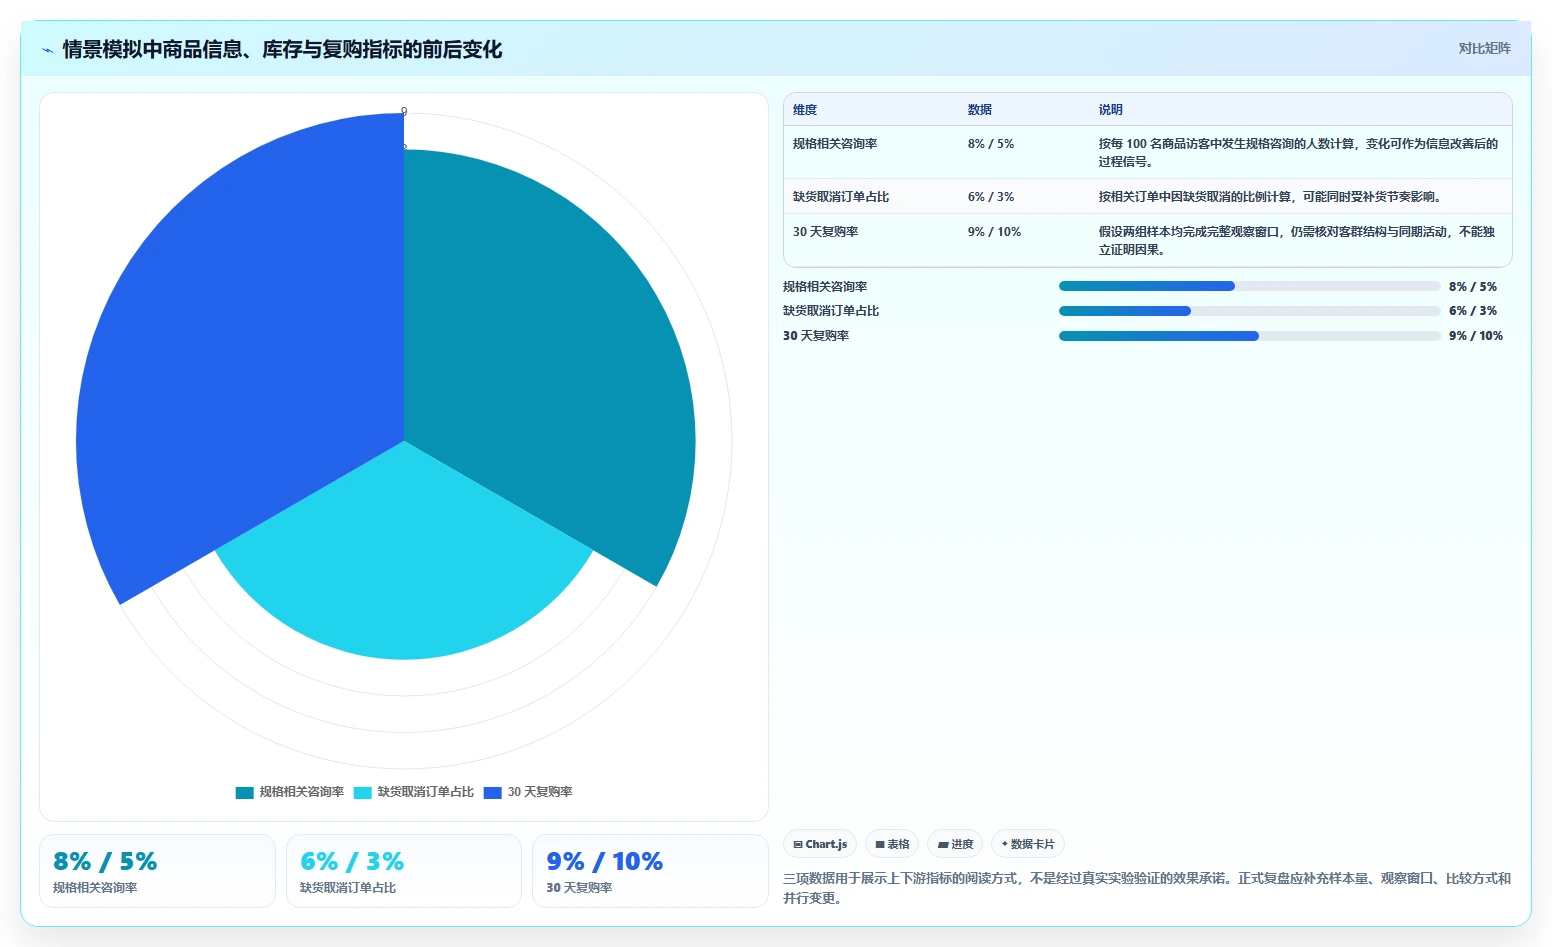Toggle the 缺货取消订单占比 legend item
Viewport: 1552px width, 947px height.
pos(414,792)
